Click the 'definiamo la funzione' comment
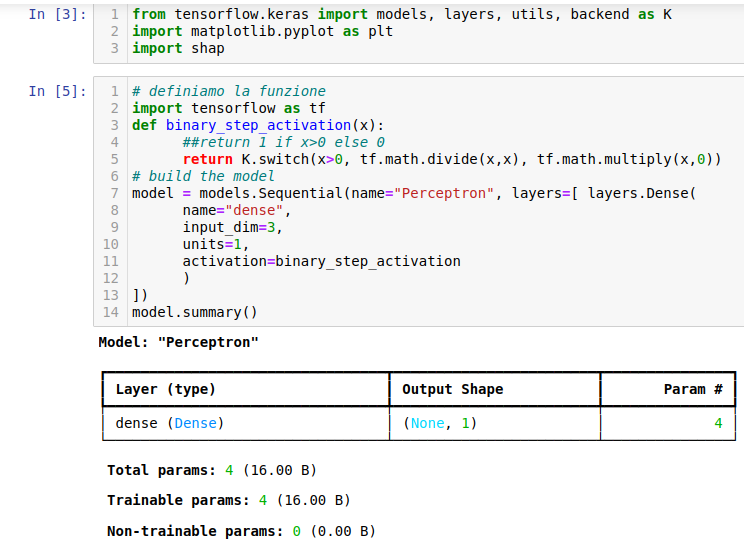744x541 pixels. (229, 91)
